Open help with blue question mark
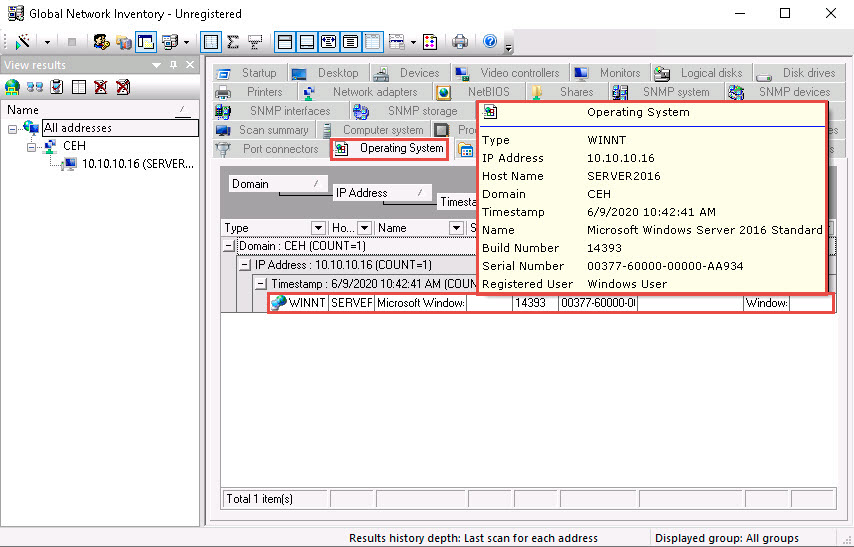 [490, 41]
